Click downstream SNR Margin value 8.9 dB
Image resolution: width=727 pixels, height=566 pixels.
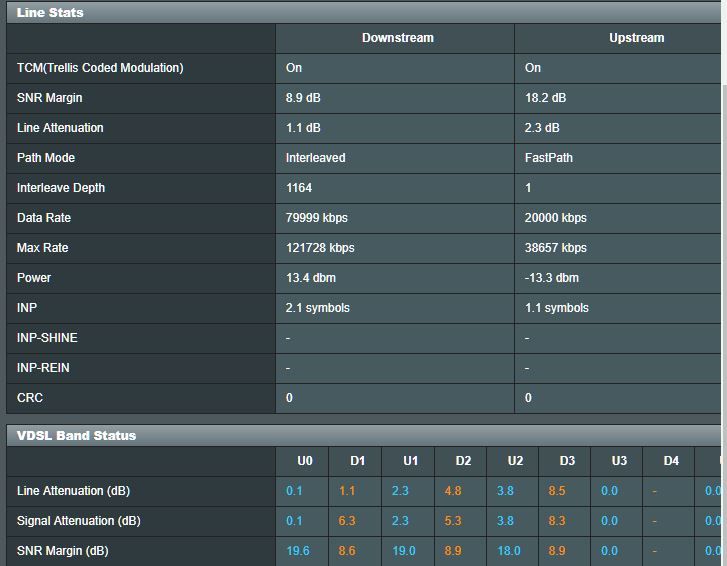click(303, 98)
